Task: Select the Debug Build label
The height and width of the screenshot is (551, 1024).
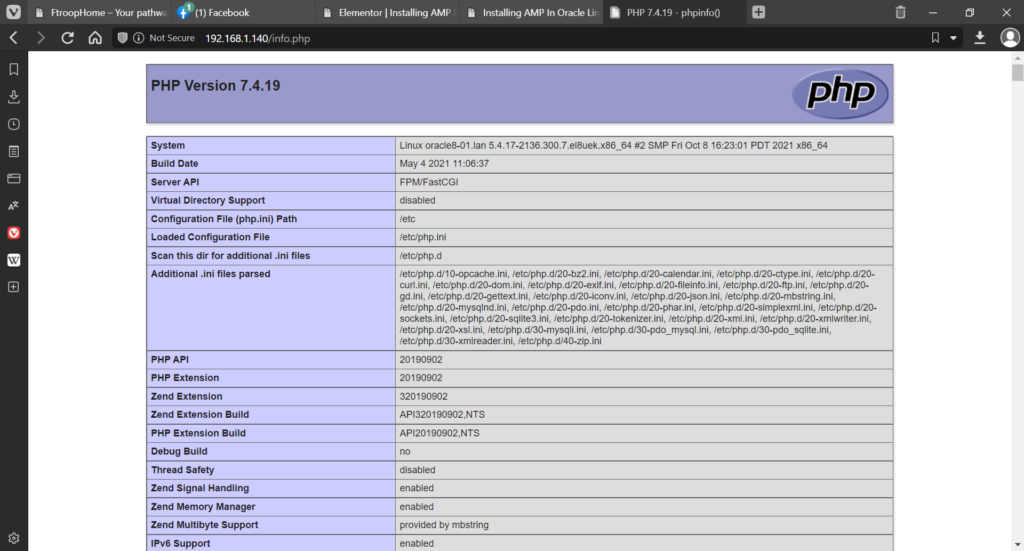Action: click(179, 451)
